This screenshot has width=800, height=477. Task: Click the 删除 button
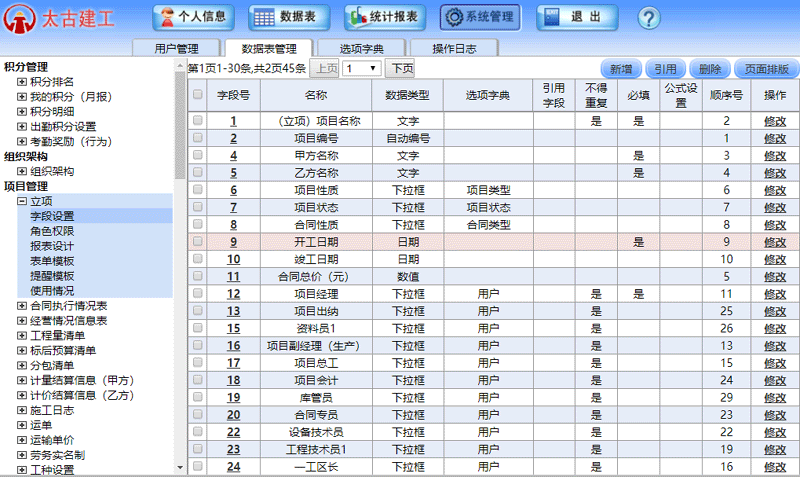point(710,69)
